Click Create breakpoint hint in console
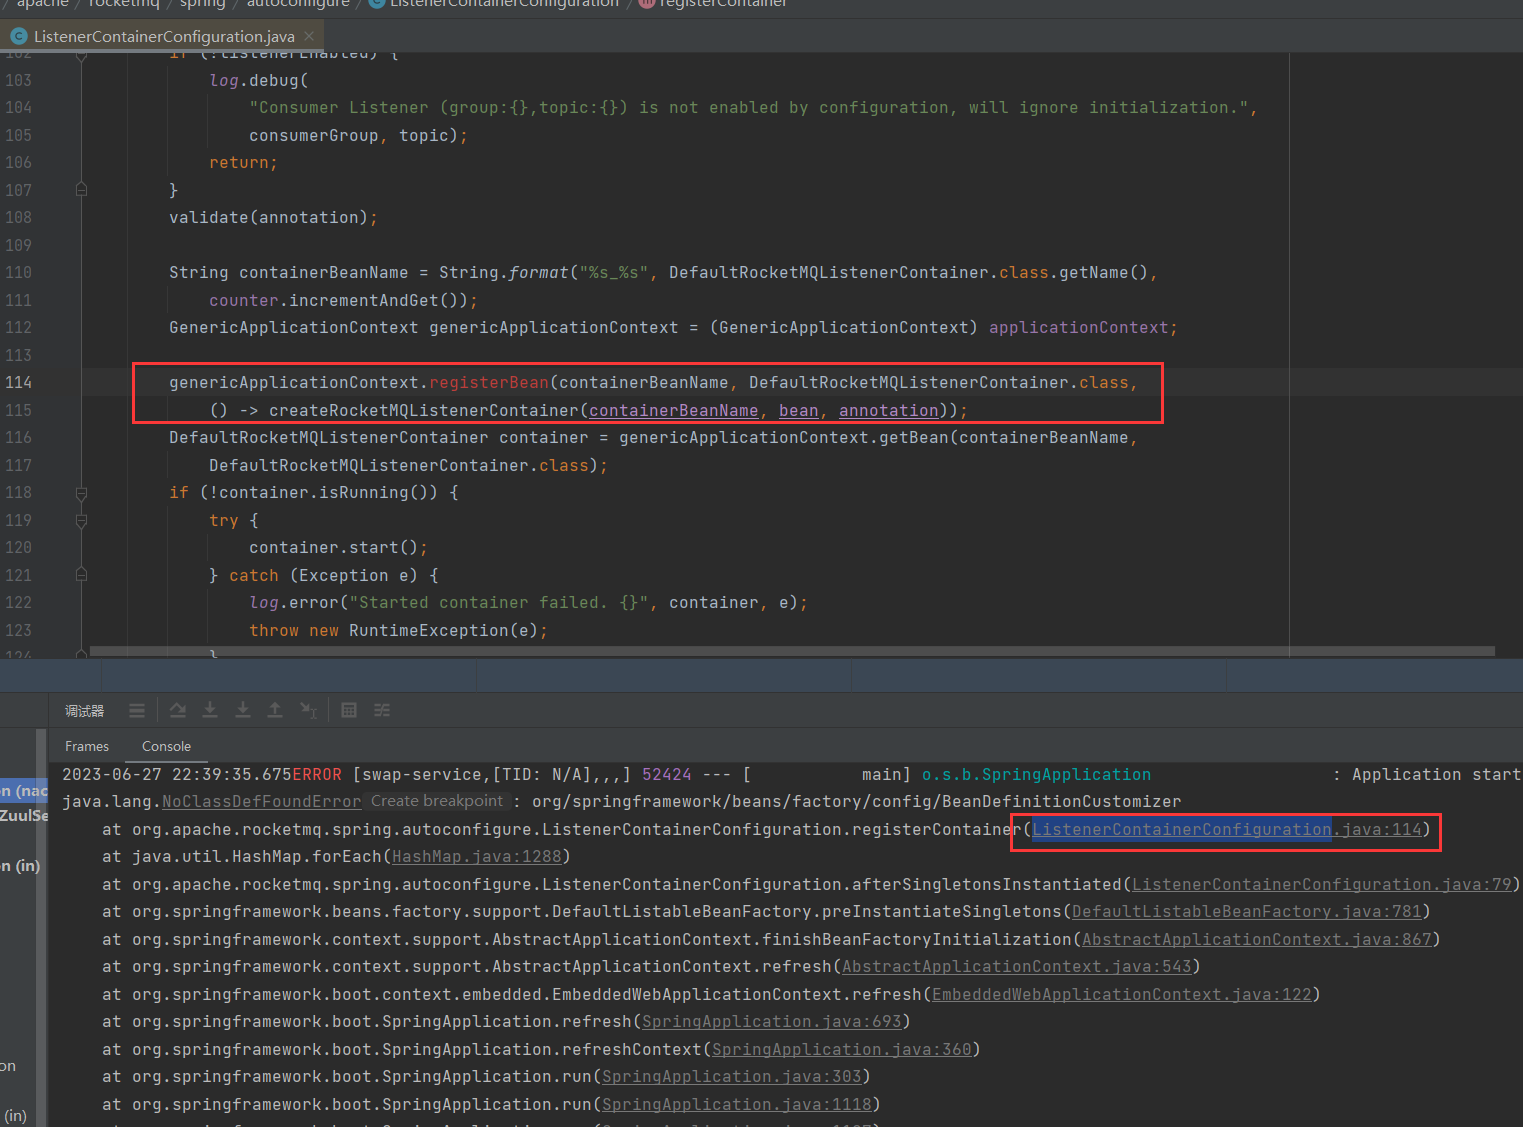This screenshot has width=1523, height=1127. [x=437, y=801]
